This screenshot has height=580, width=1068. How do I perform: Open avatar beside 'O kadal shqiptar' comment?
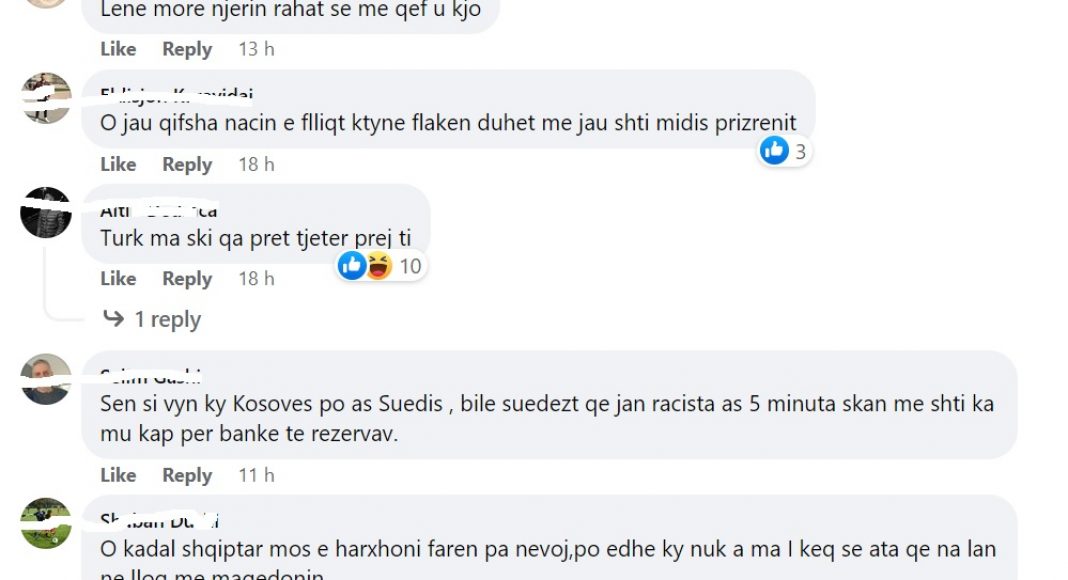pyautogui.click(x=46, y=523)
